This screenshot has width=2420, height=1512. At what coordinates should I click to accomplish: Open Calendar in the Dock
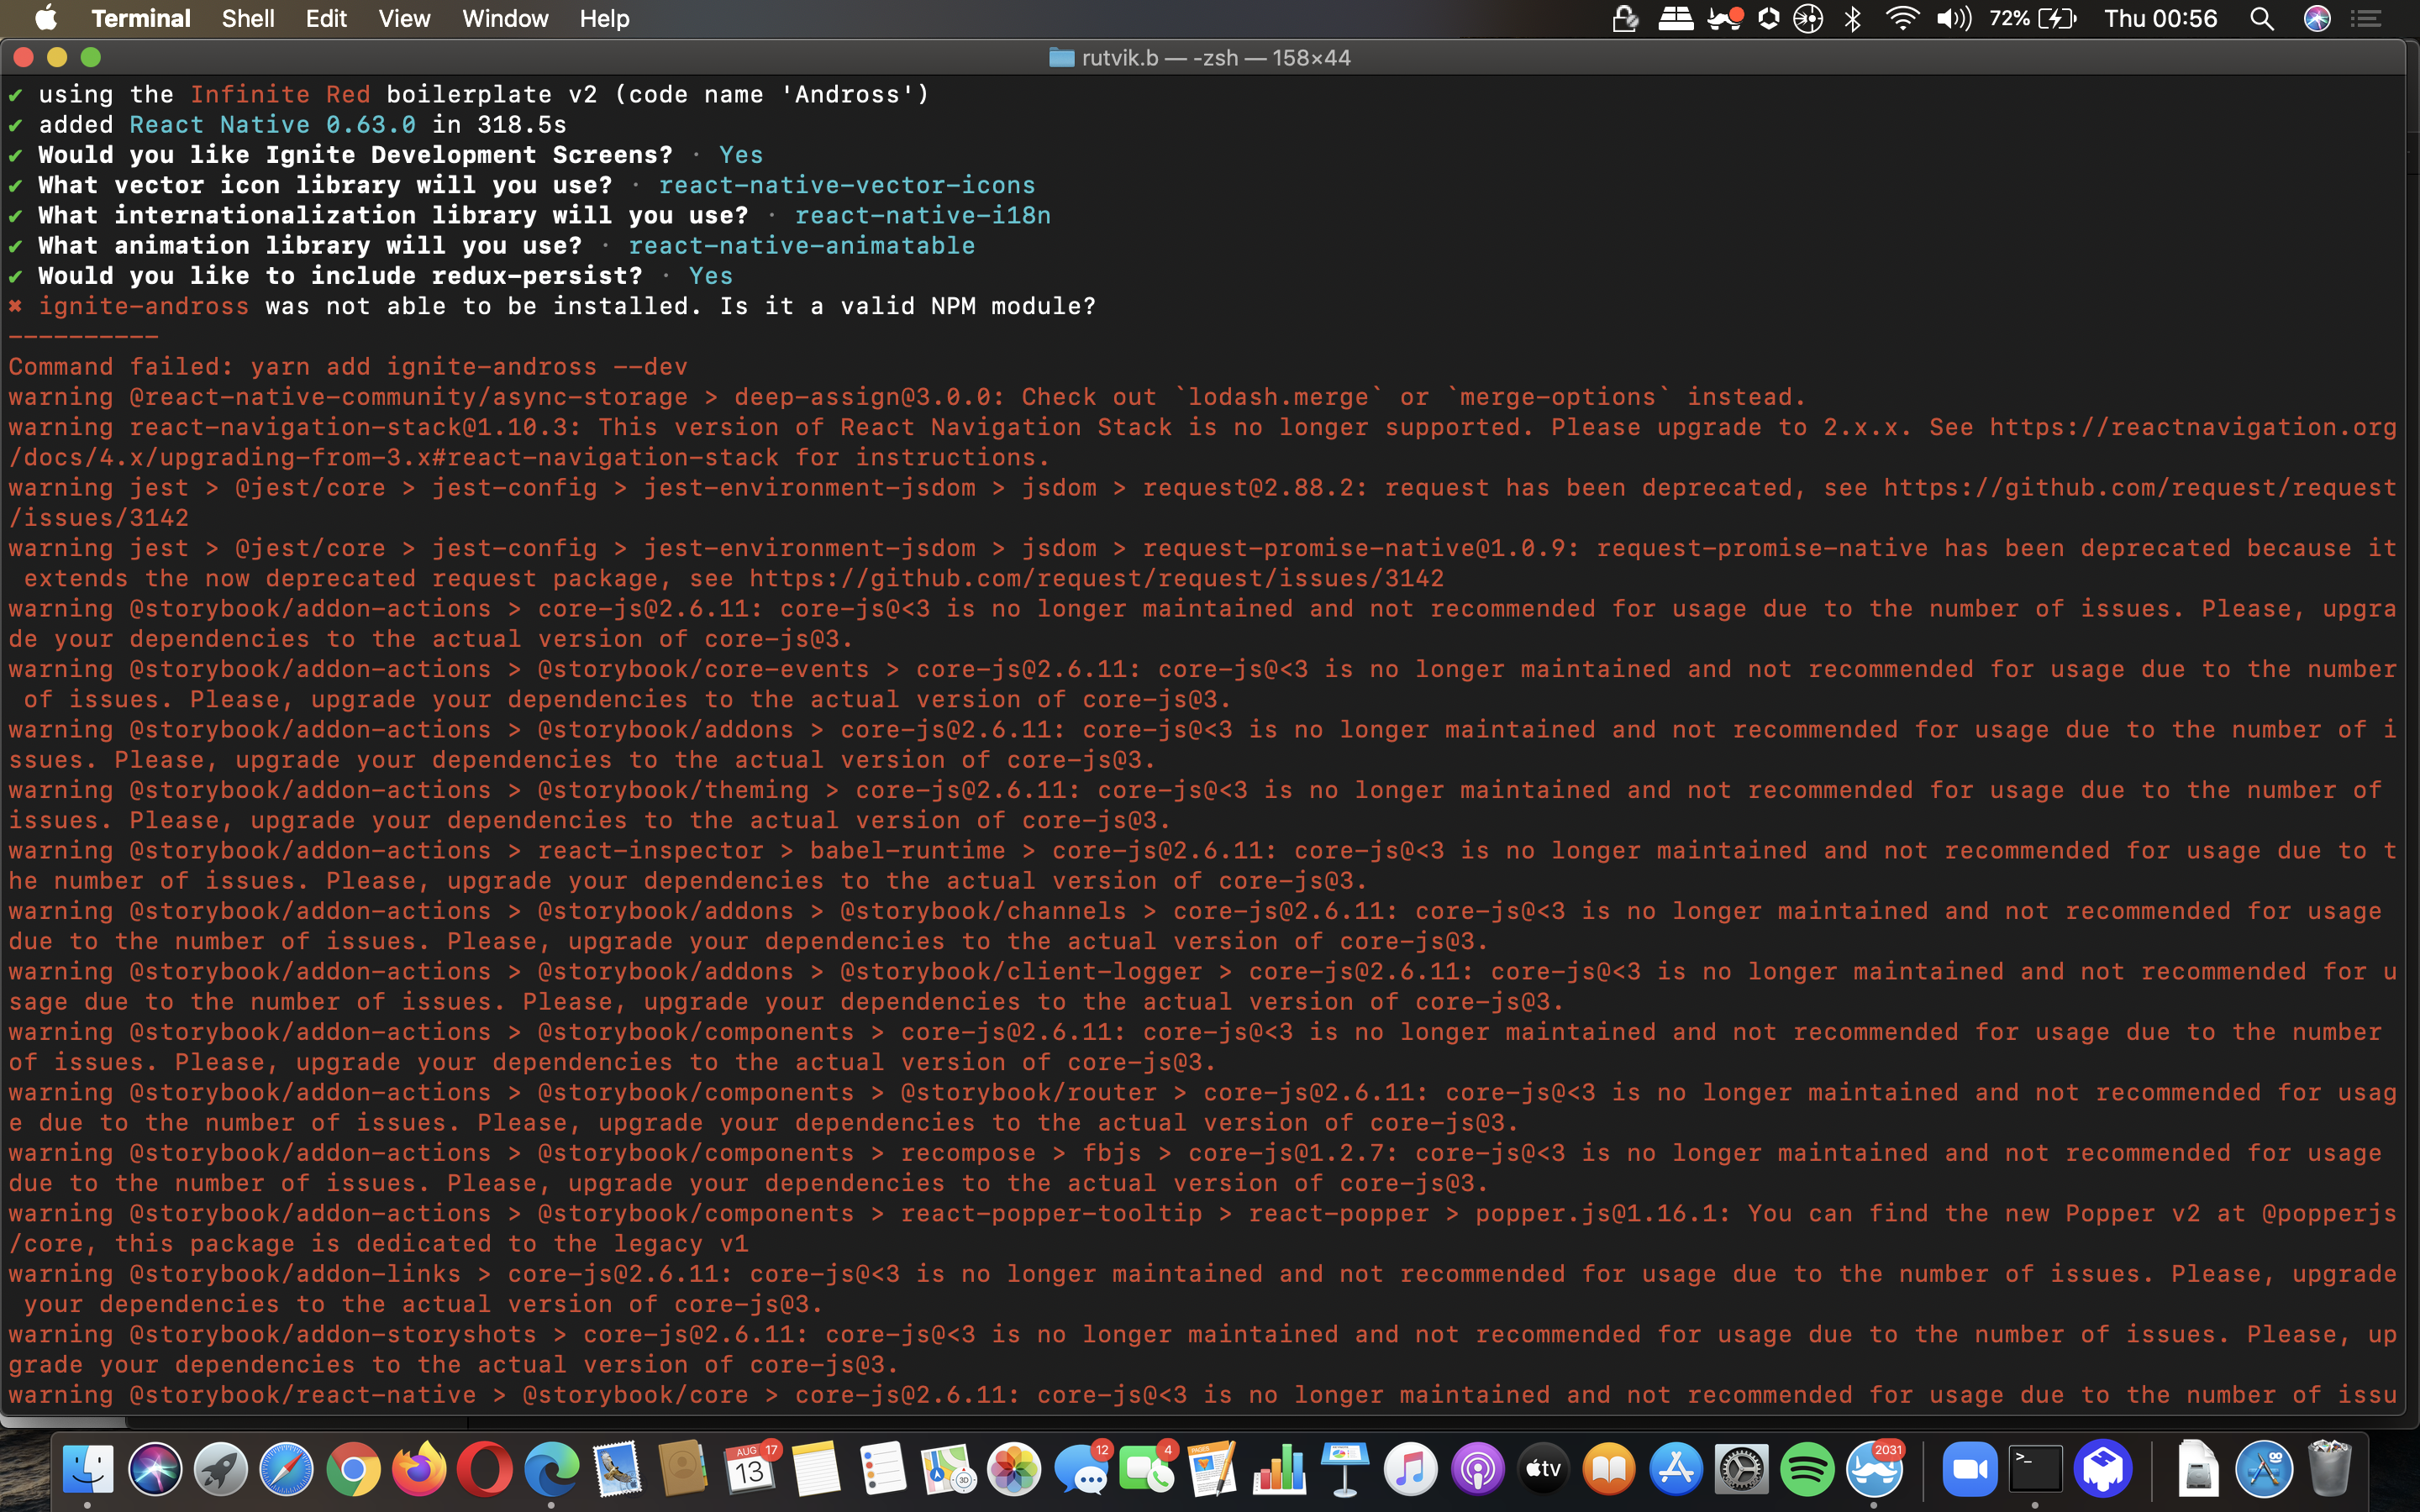750,1468
